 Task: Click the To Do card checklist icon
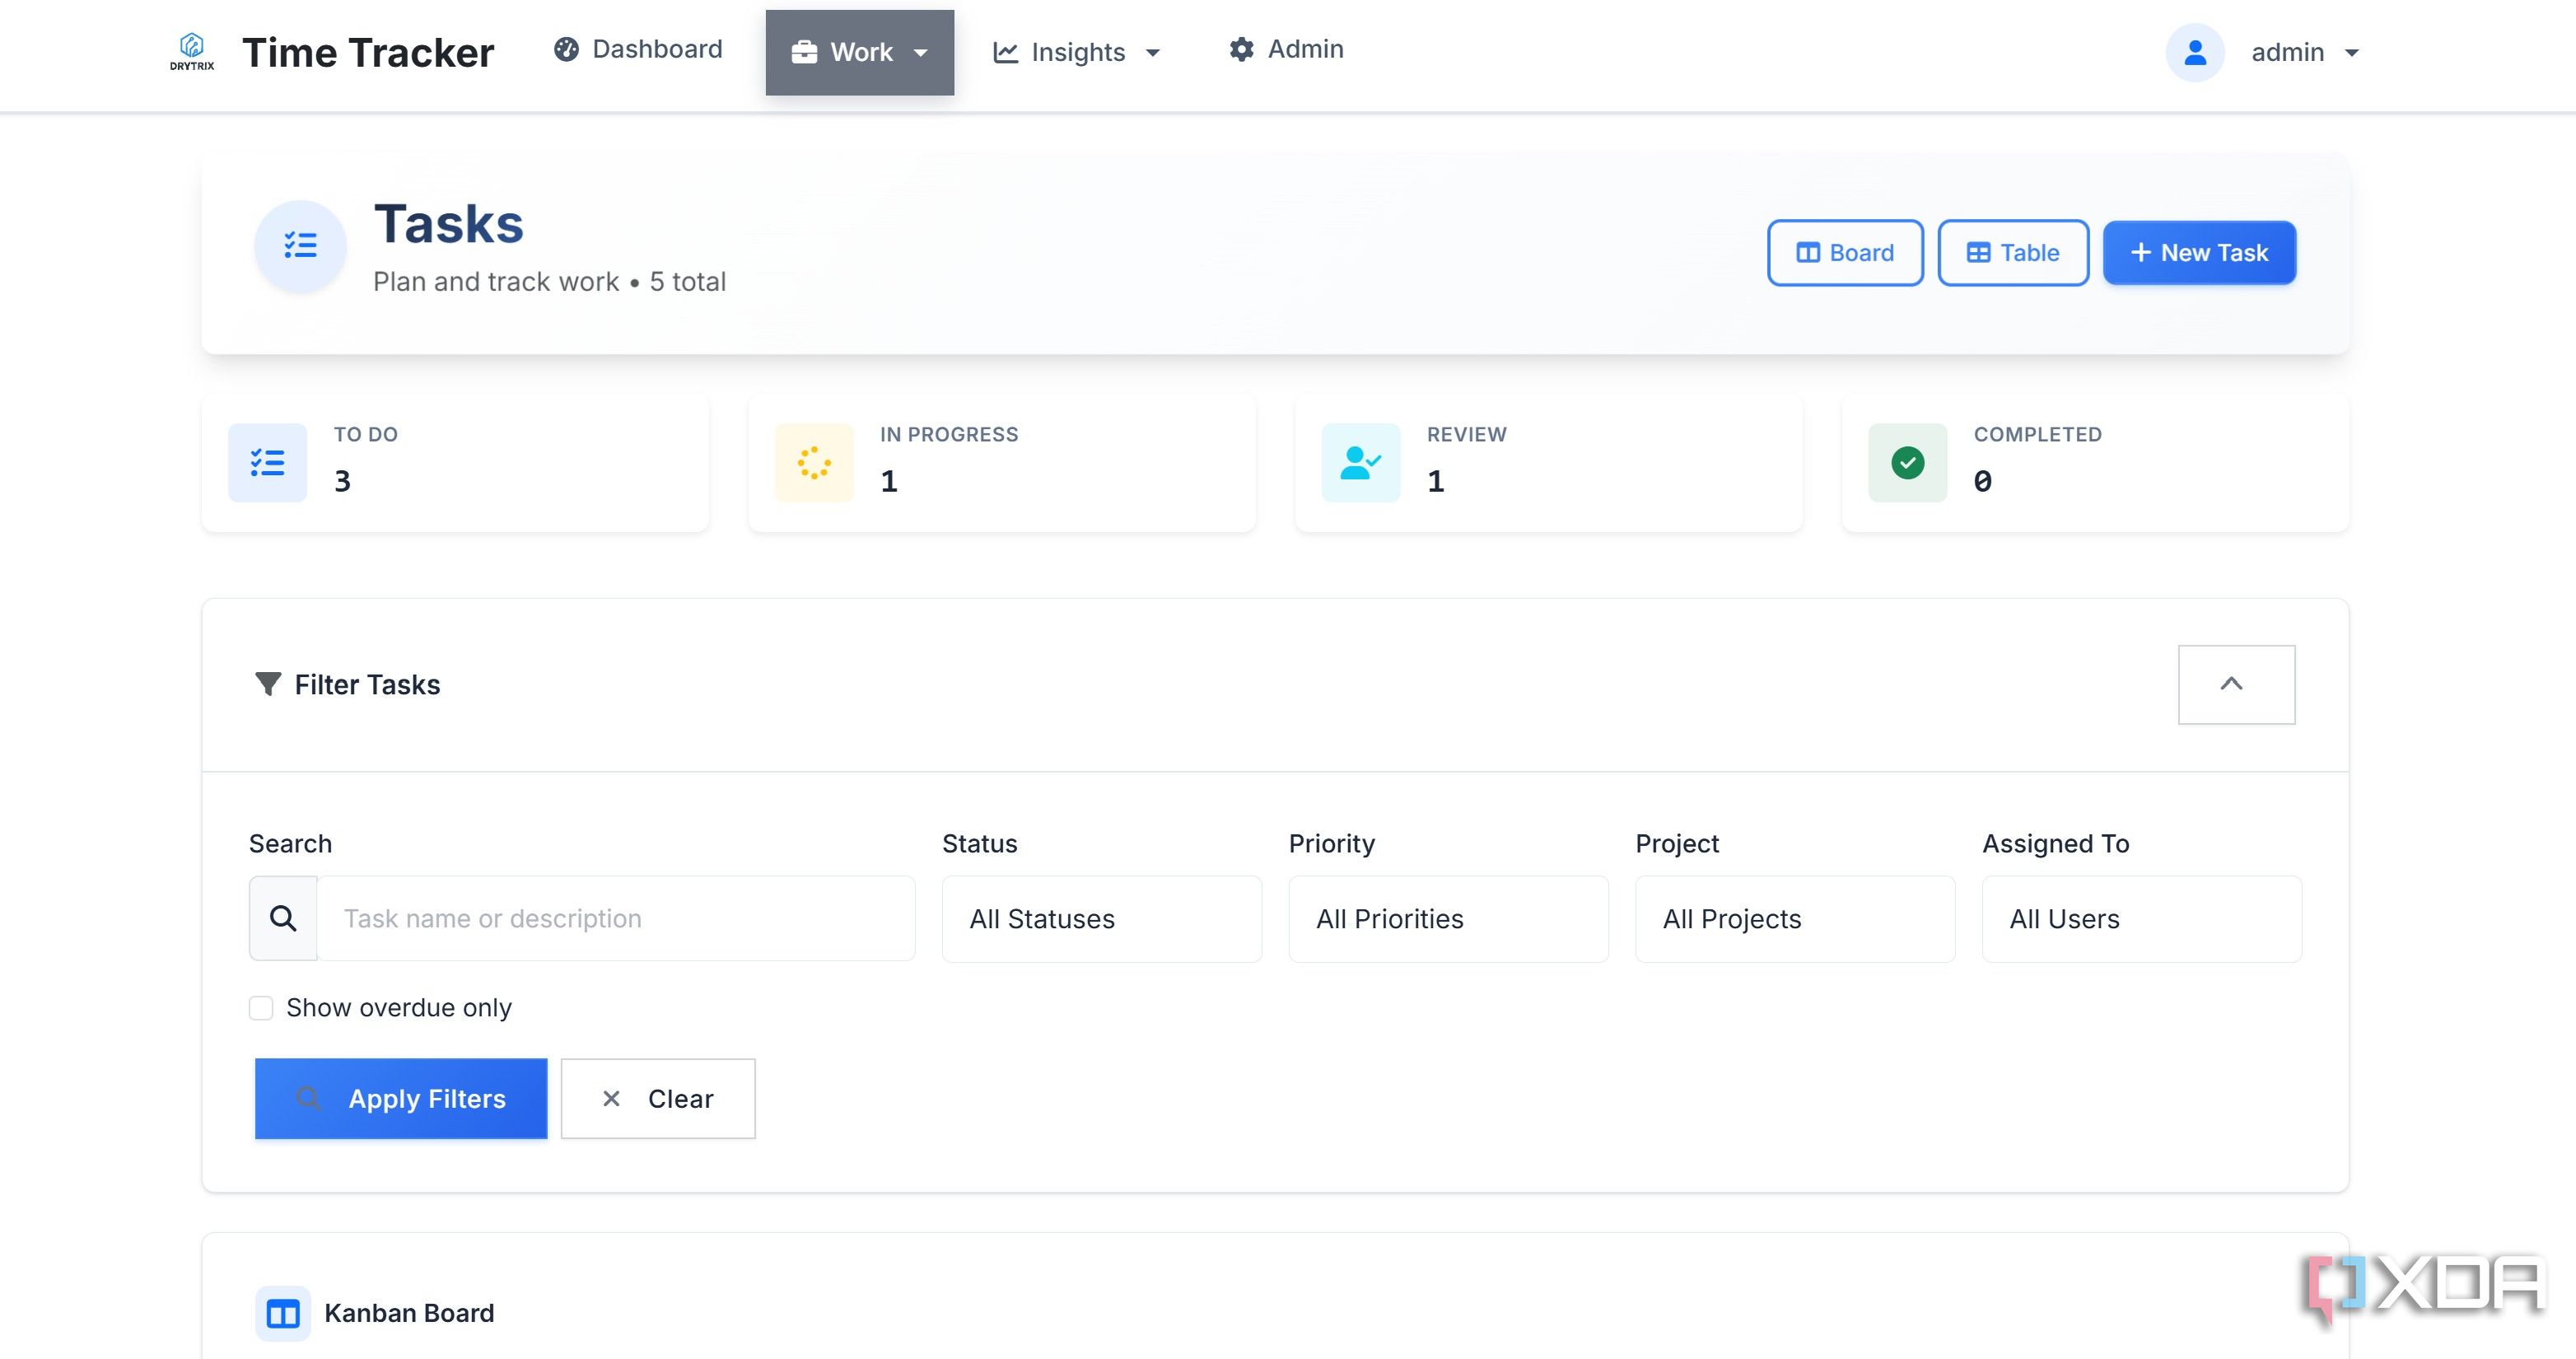click(267, 462)
